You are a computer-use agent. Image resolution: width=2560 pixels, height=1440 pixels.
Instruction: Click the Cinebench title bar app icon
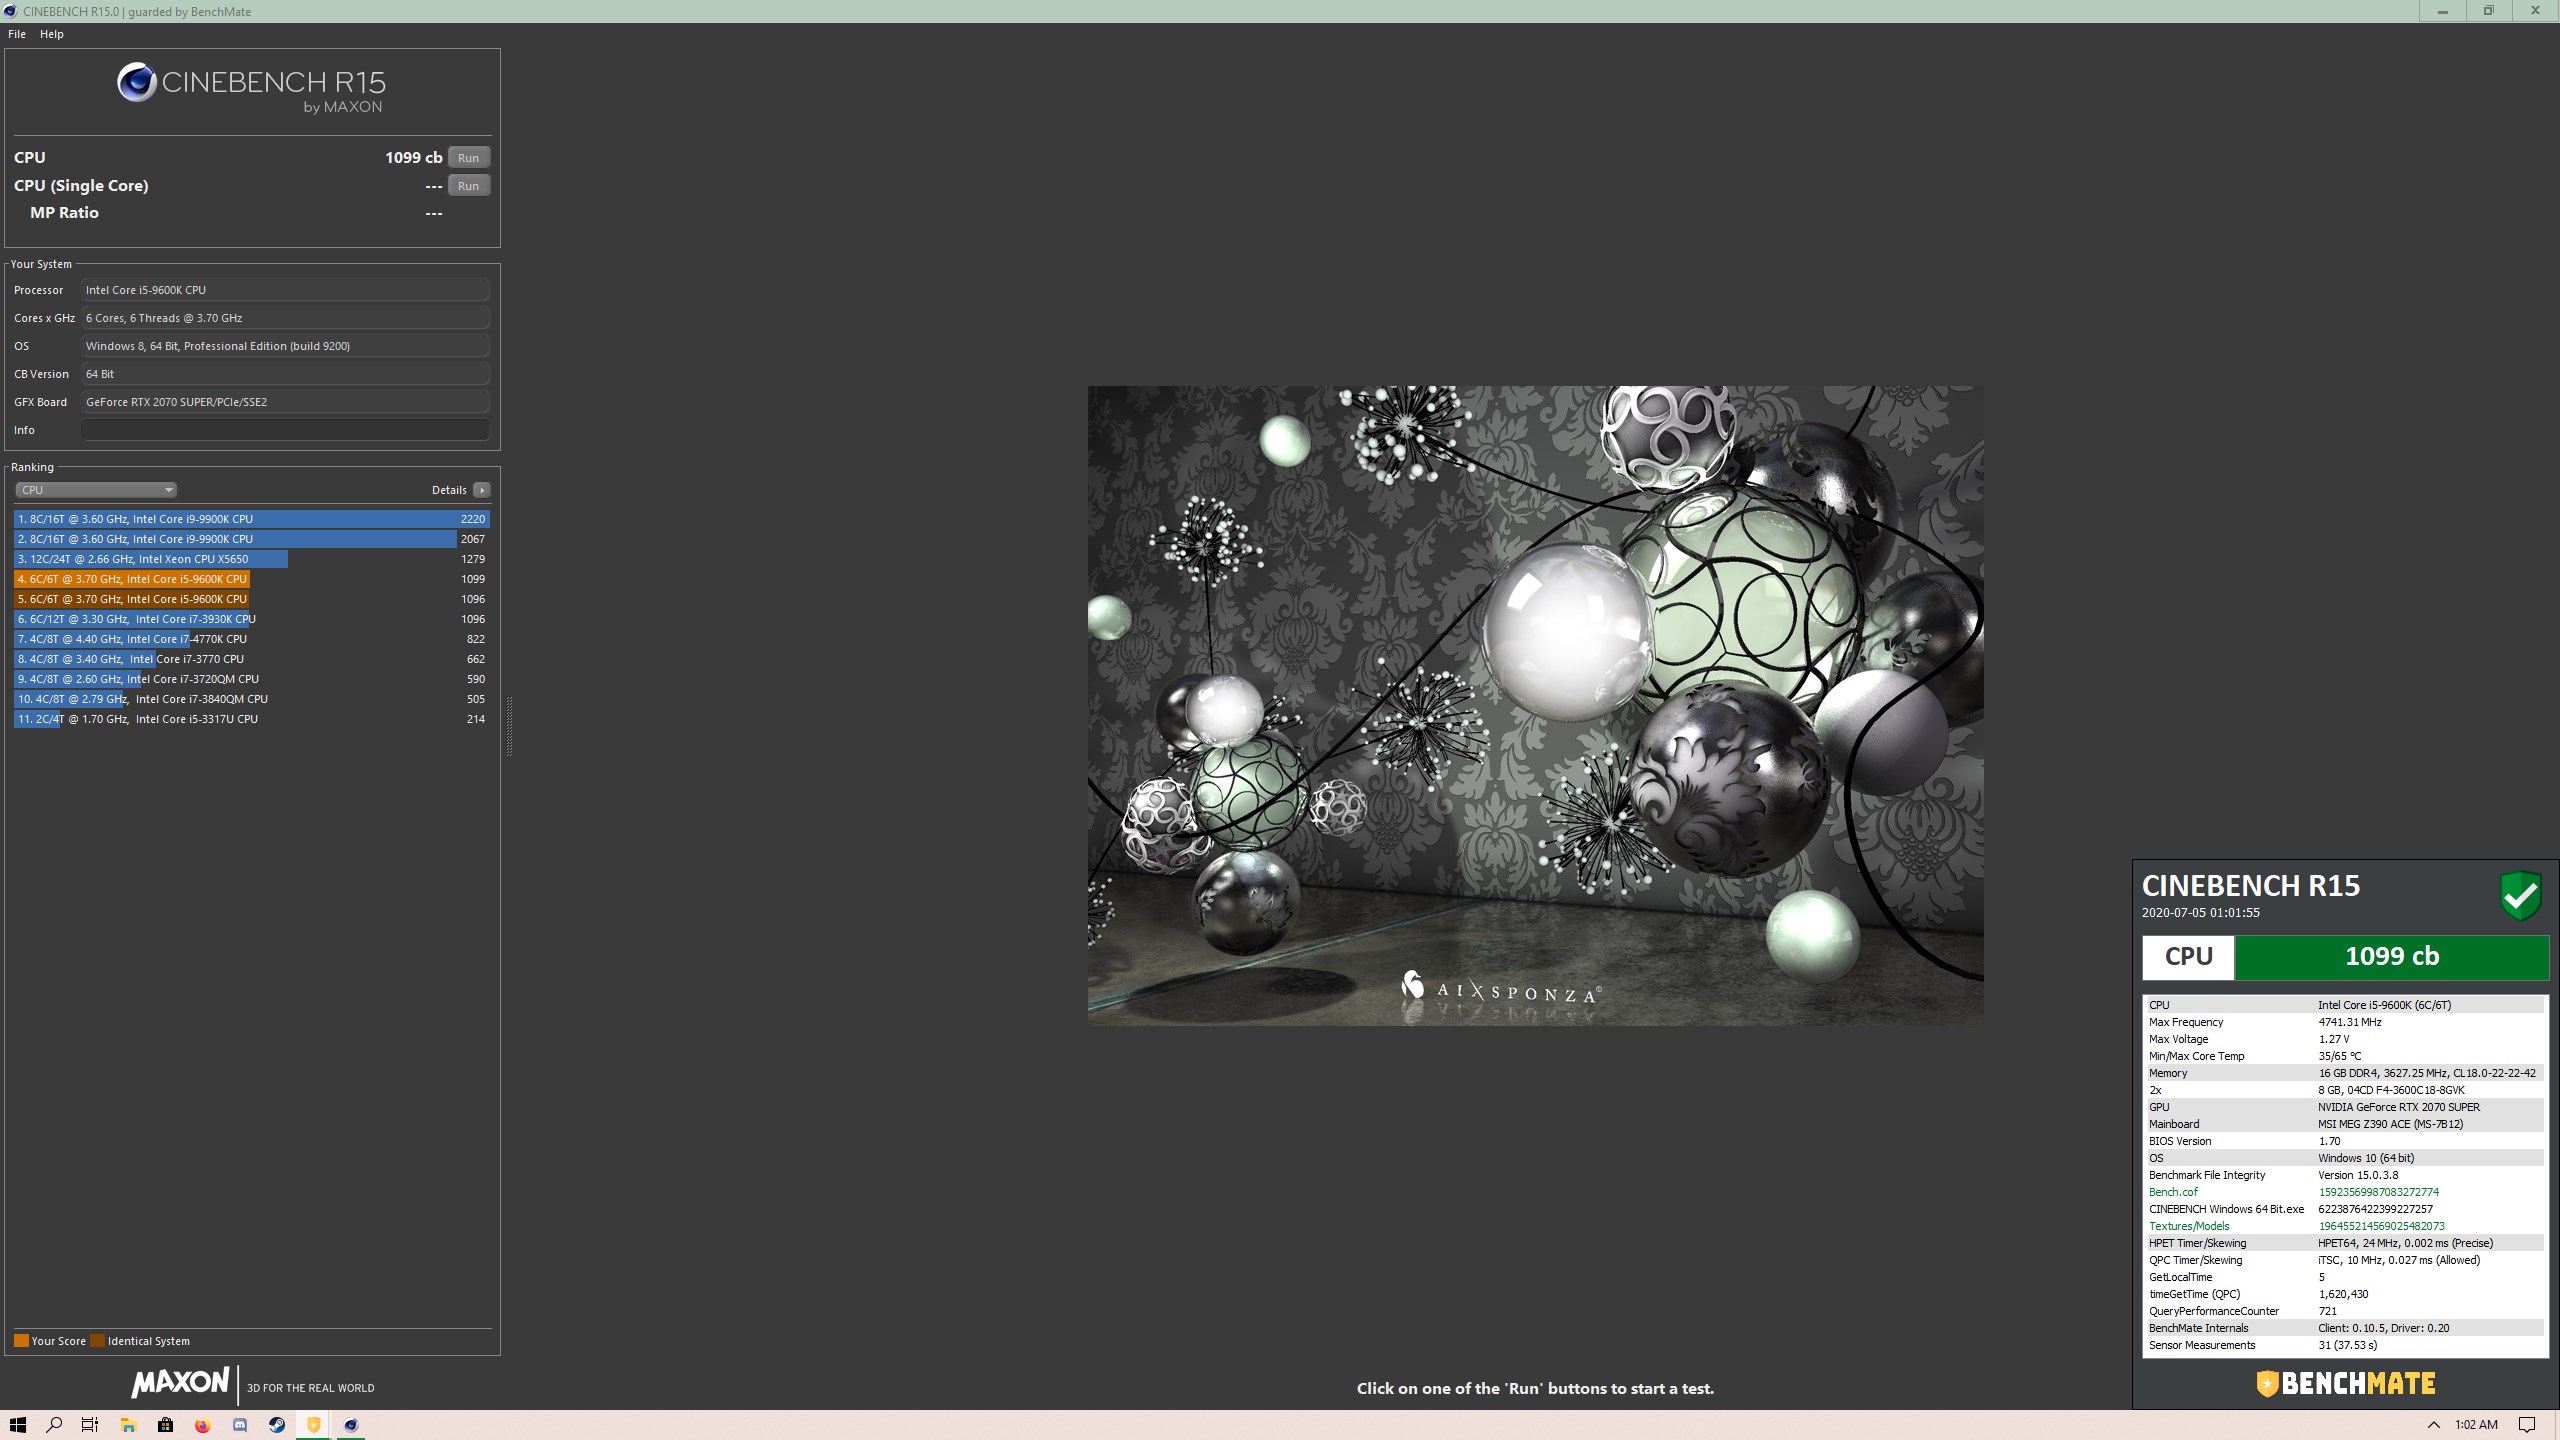(x=10, y=11)
